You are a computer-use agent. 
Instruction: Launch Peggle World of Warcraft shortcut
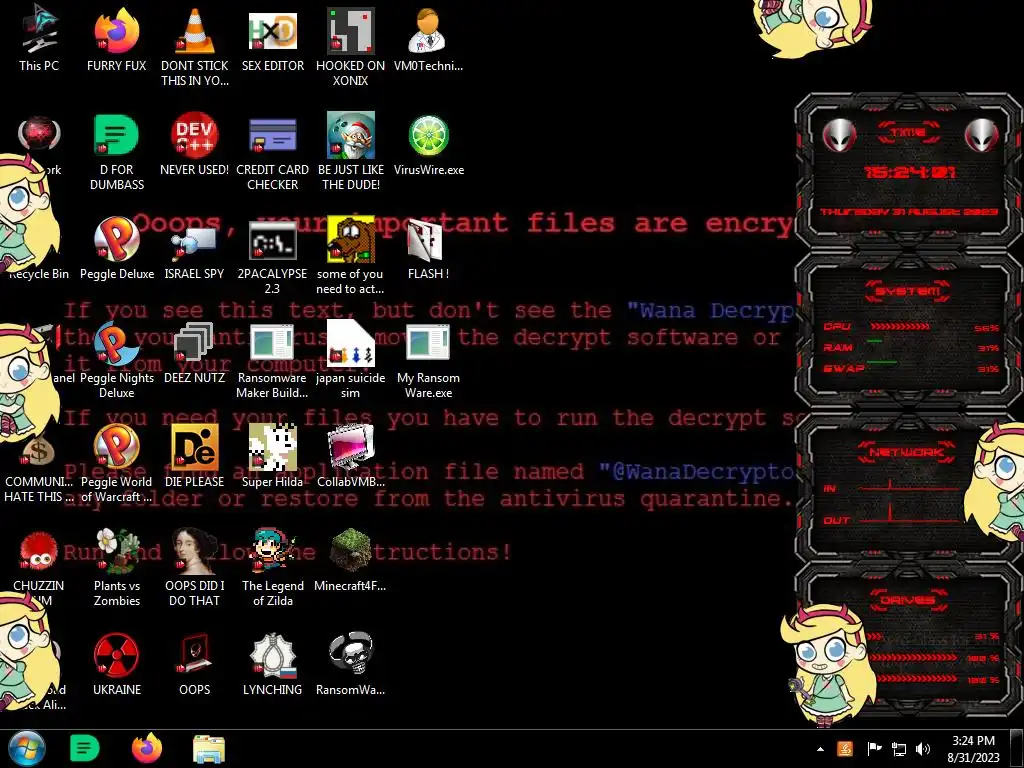(116, 464)
